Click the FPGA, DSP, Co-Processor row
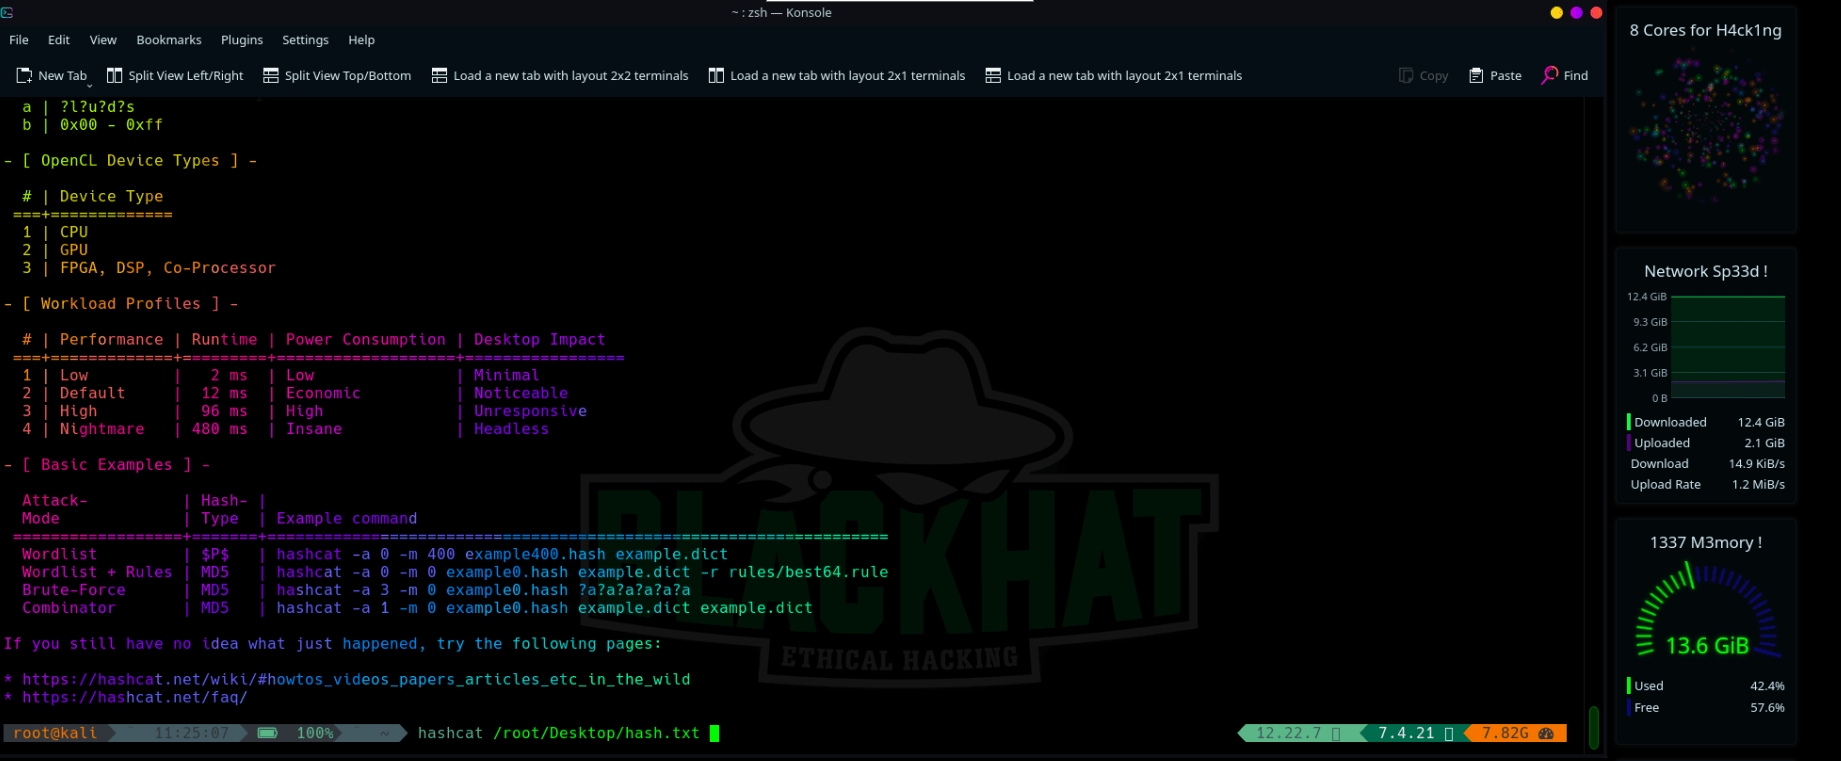Screen dimensions: 1841x761 (149, 268)
